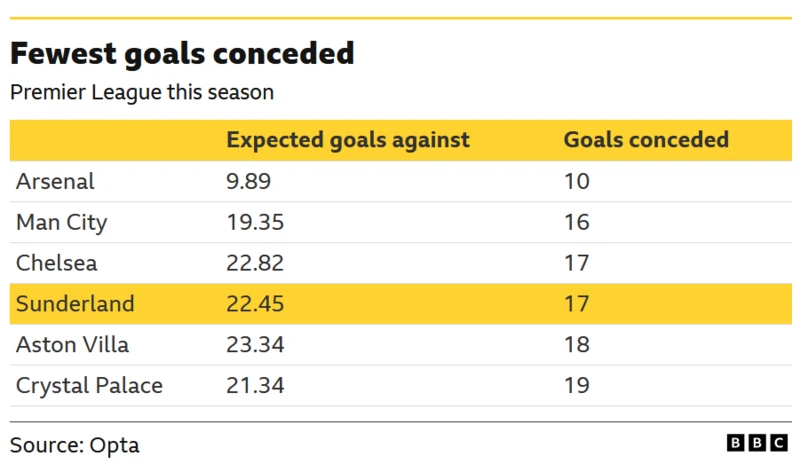Click the BBC logo
This screenshot has width=800, height=472.
pyautogui.click(x=758, y=443)
